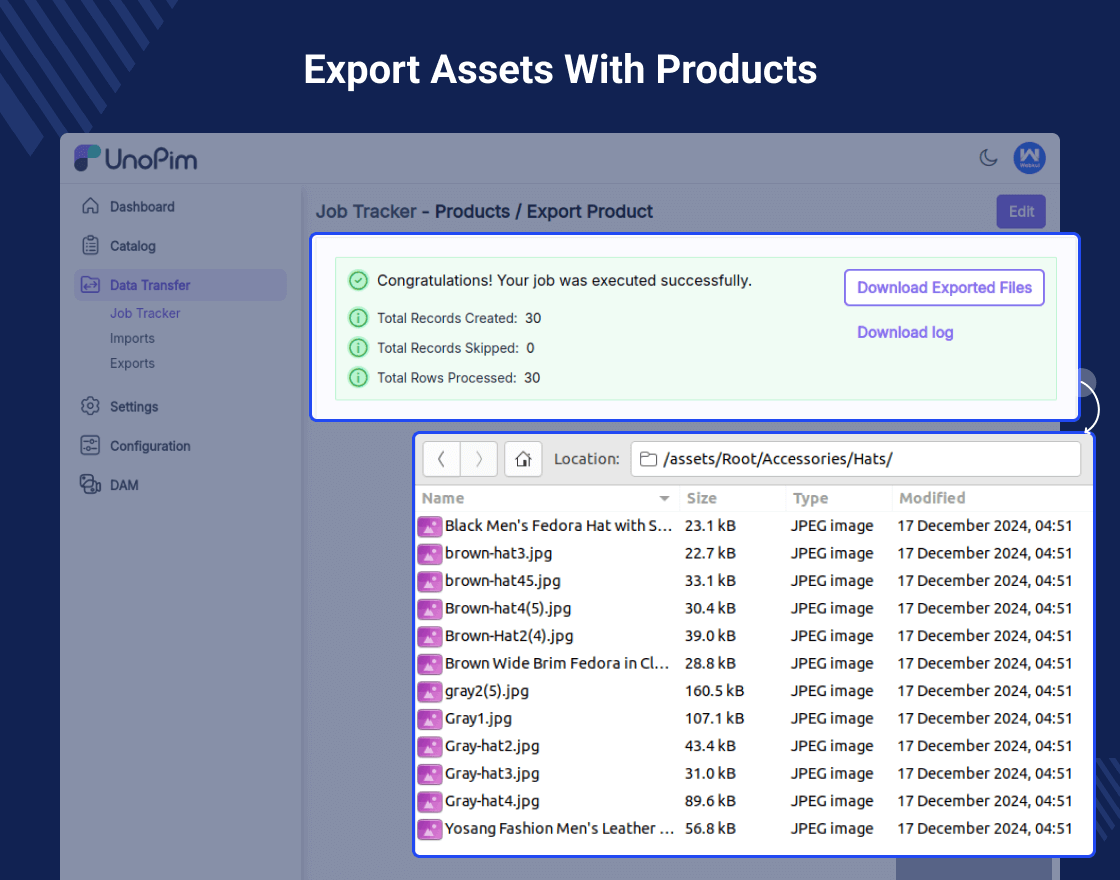
Task: Click the Data Transfer sidebar icon
Action: click(x=89, y=284)
